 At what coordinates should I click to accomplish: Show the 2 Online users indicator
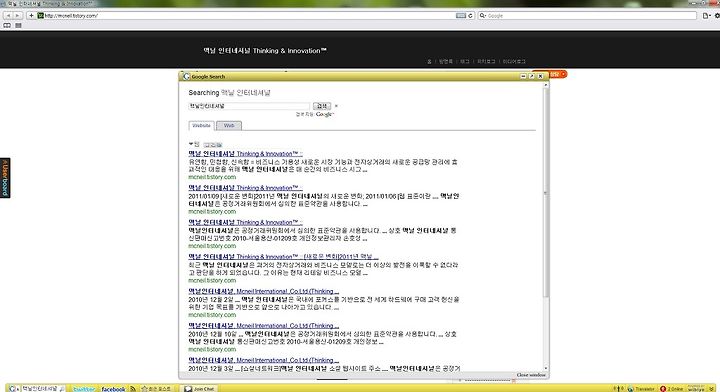point(671,389)
